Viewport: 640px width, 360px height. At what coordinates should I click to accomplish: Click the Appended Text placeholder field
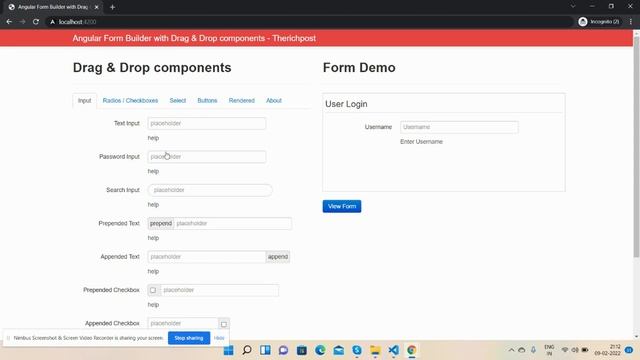[x=207, y=257]
